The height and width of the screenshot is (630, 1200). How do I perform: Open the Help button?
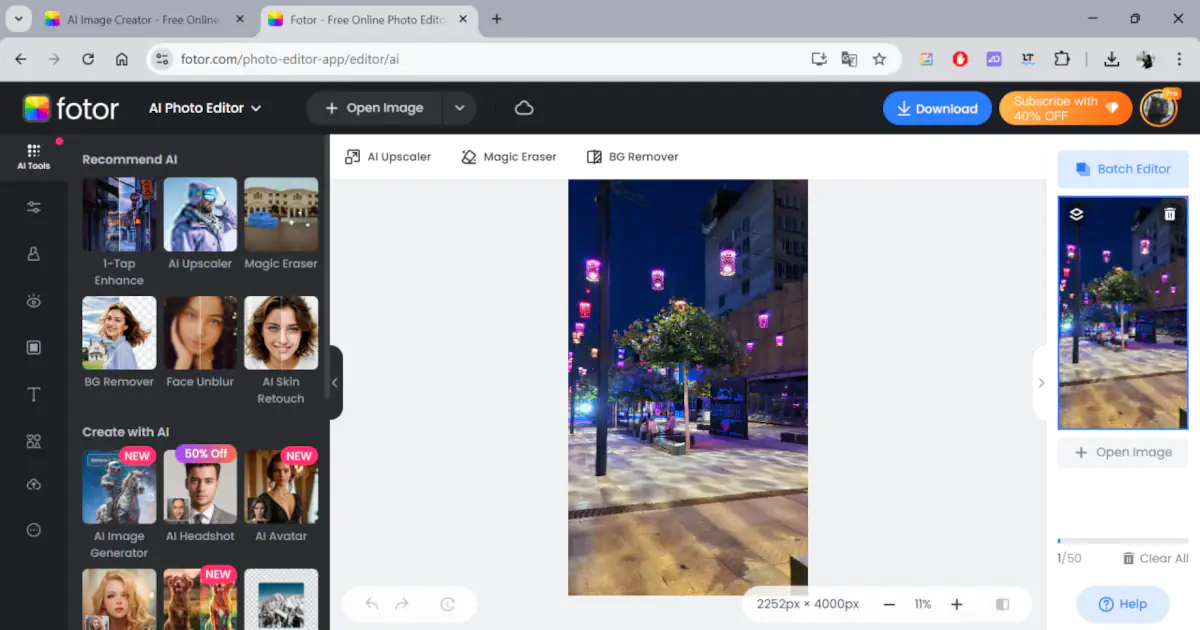click(1123, 604)
